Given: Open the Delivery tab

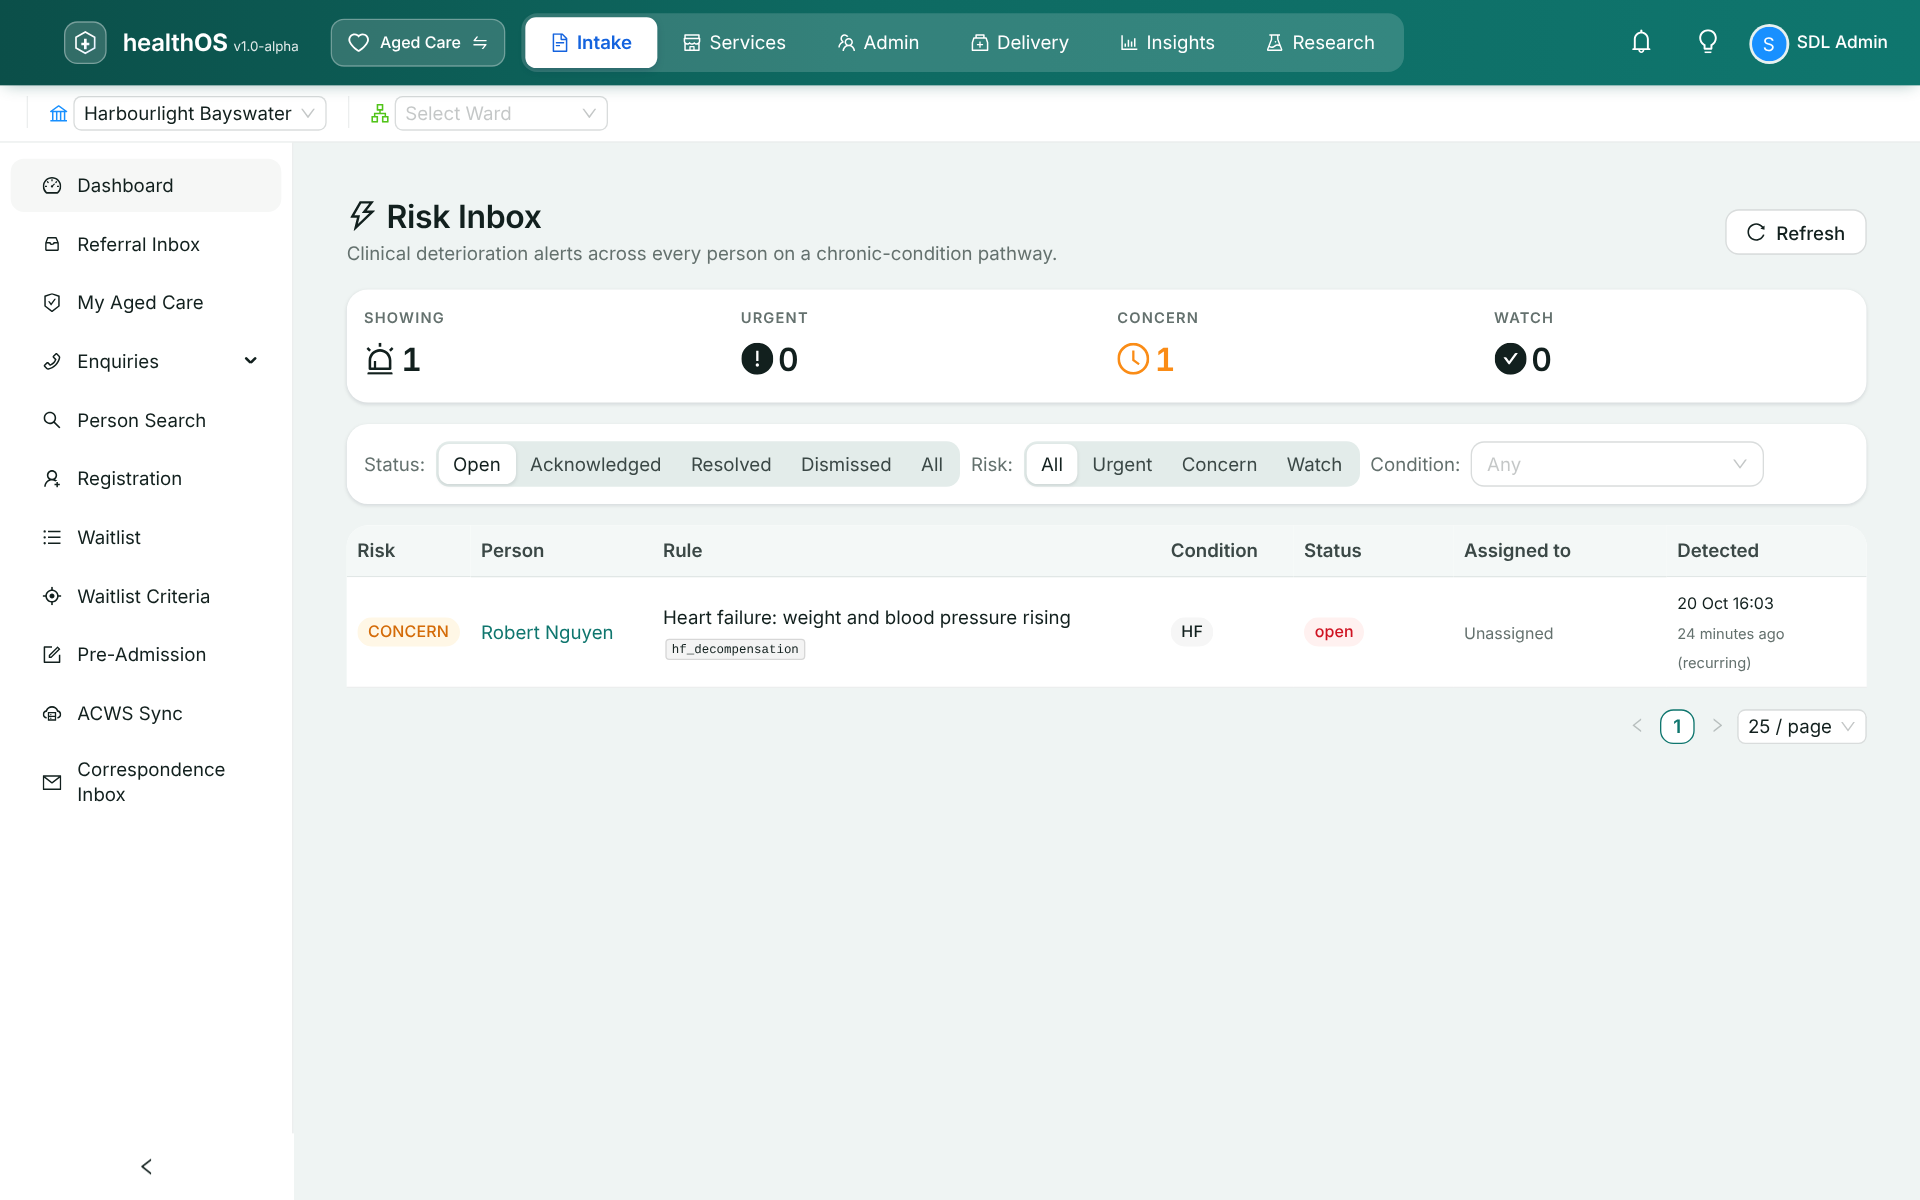Looking at the screenshot, I should 1019,43.
